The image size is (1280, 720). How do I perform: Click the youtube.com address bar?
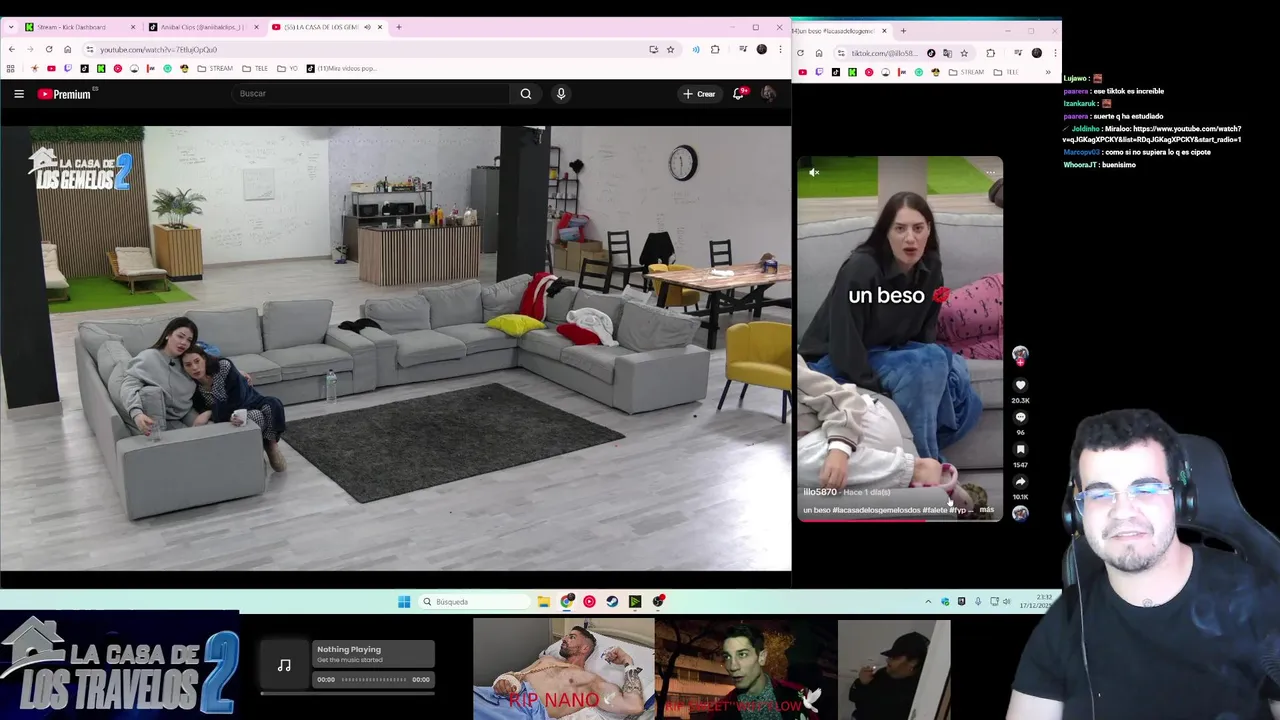(x=370, y=49)
